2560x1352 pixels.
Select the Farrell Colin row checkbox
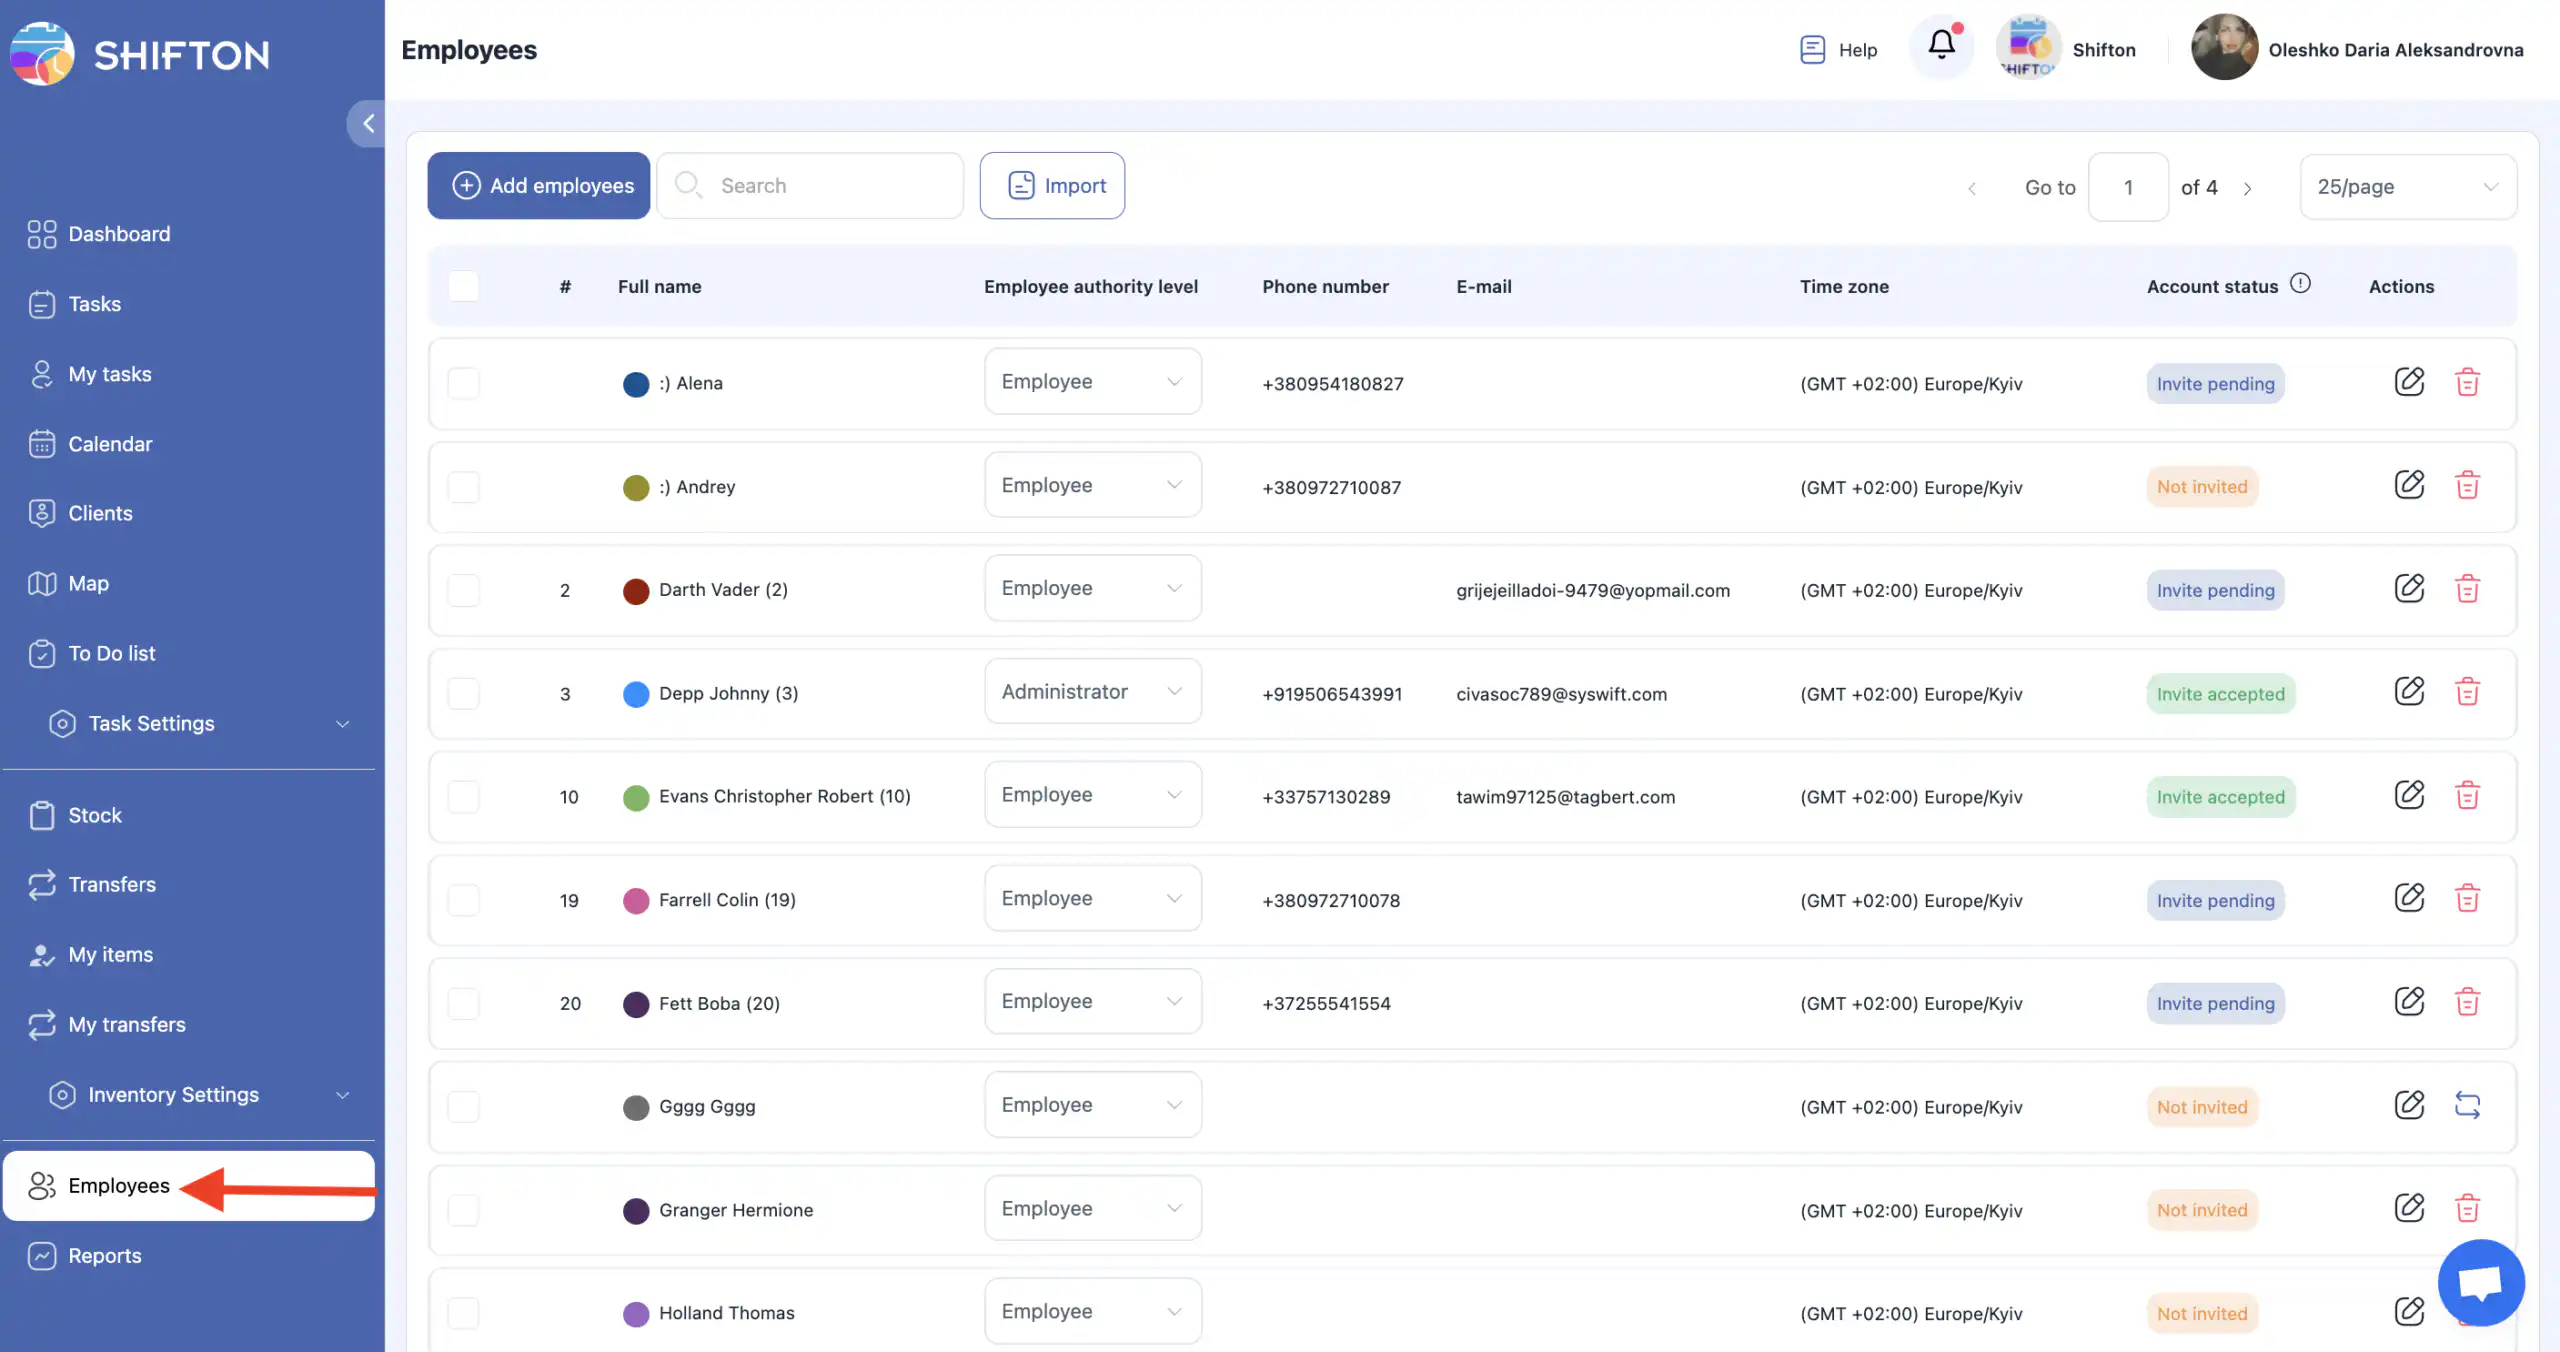[463, 900]
